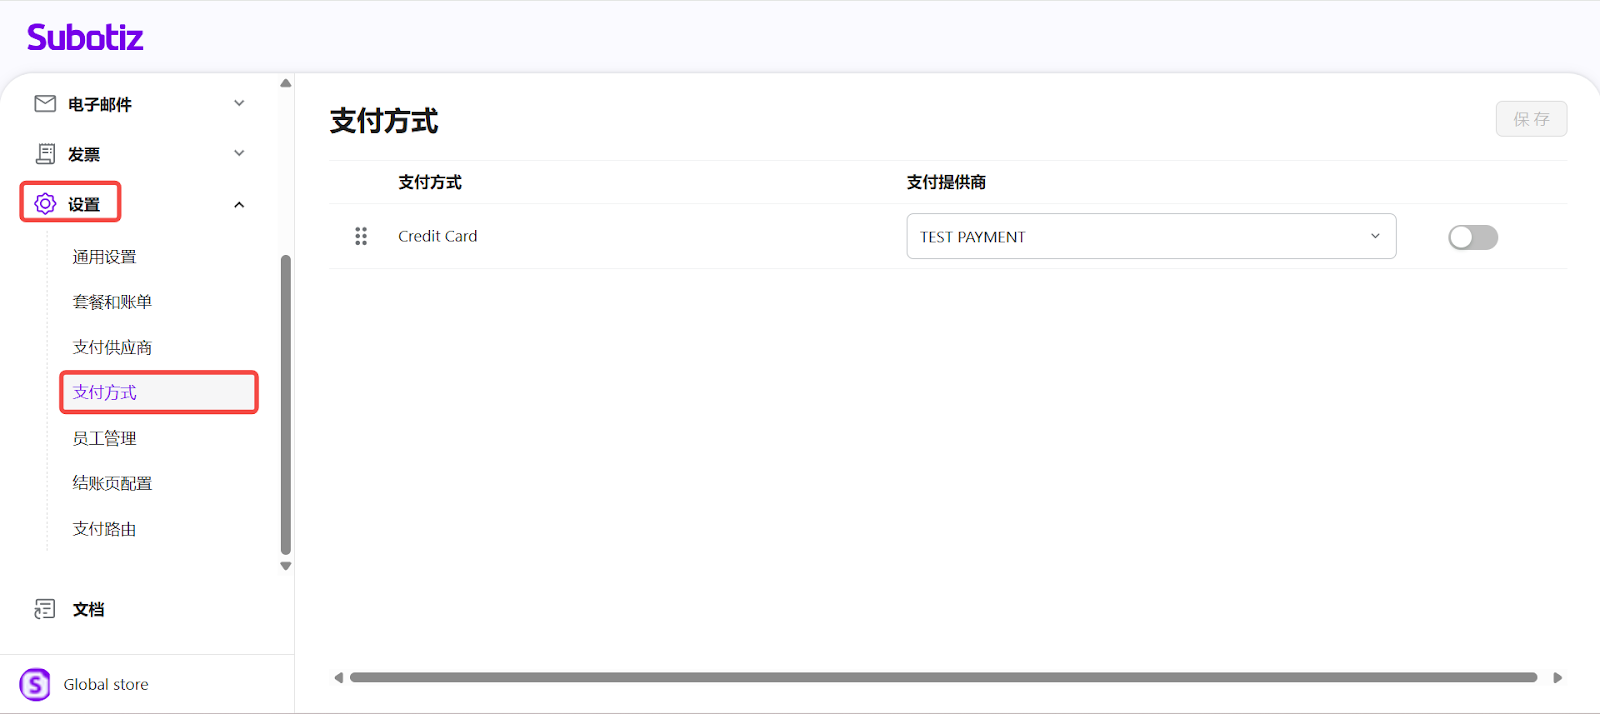Viewport: 1600px width, 714px height.
Task: Click the sidebar scroll down arrow
Action: (286, 566)
